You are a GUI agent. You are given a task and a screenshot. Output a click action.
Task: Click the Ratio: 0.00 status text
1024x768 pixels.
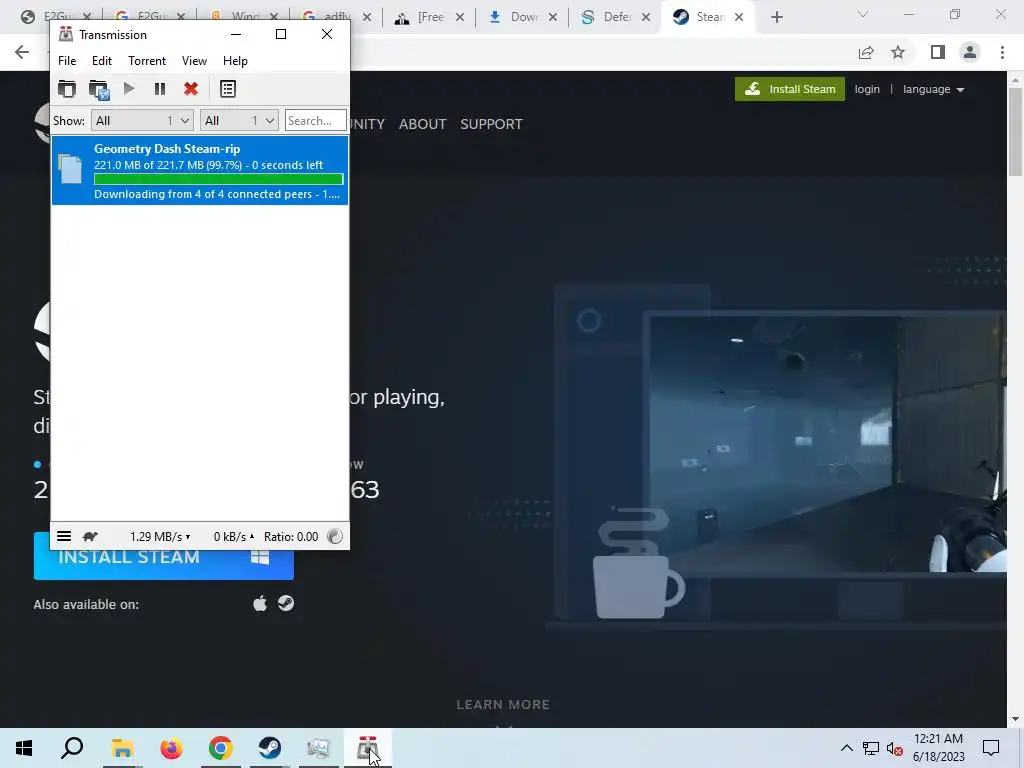(x=291, y=537)
